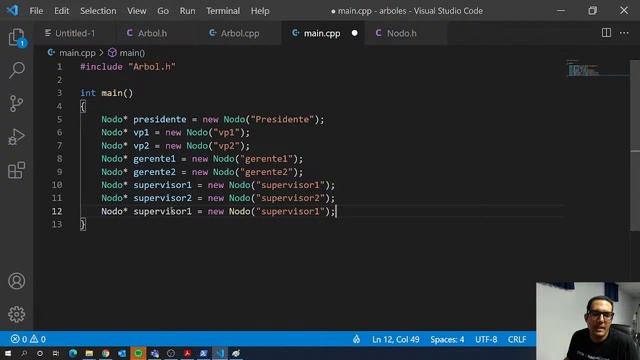Click the green icon on the taskbar

coord(138,353)
